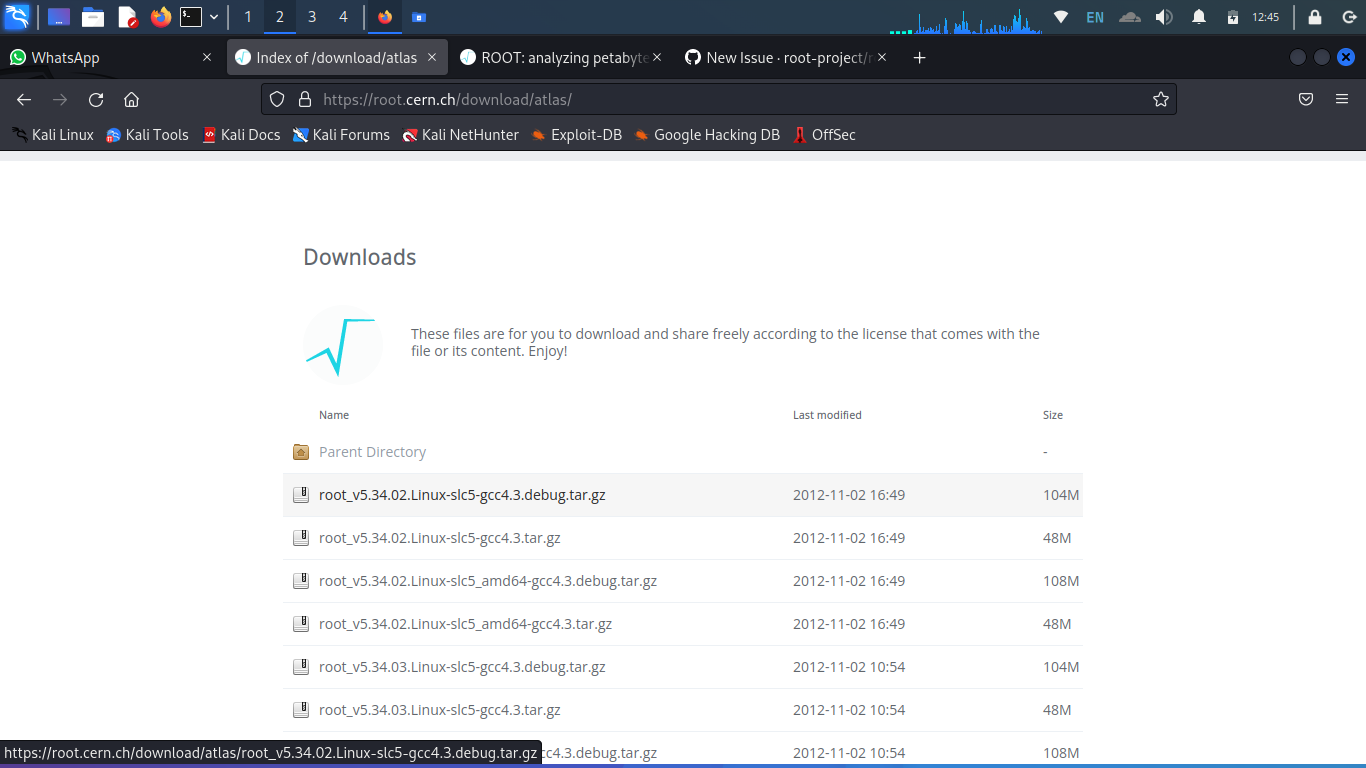The width and height of the screenshot is (1366, 768).
Task: Open Firefox's hamburger menu
Action: click(x=1342, y=99)
